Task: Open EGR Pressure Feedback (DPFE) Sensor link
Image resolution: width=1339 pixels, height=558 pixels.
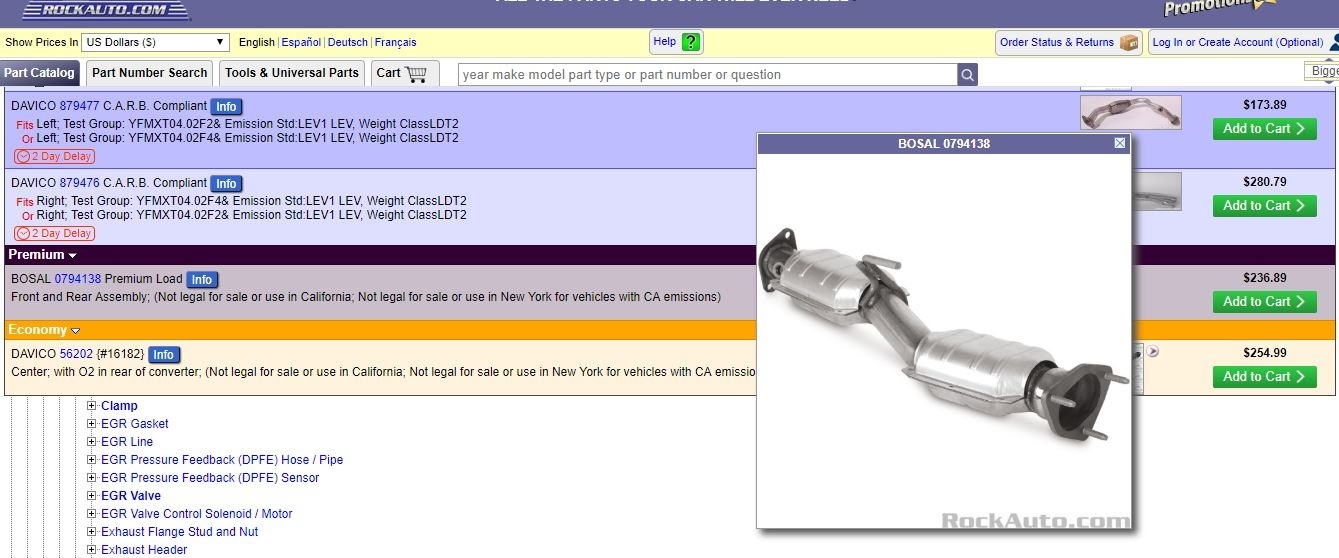Action: pyautogui.click(x=210, y=478)
